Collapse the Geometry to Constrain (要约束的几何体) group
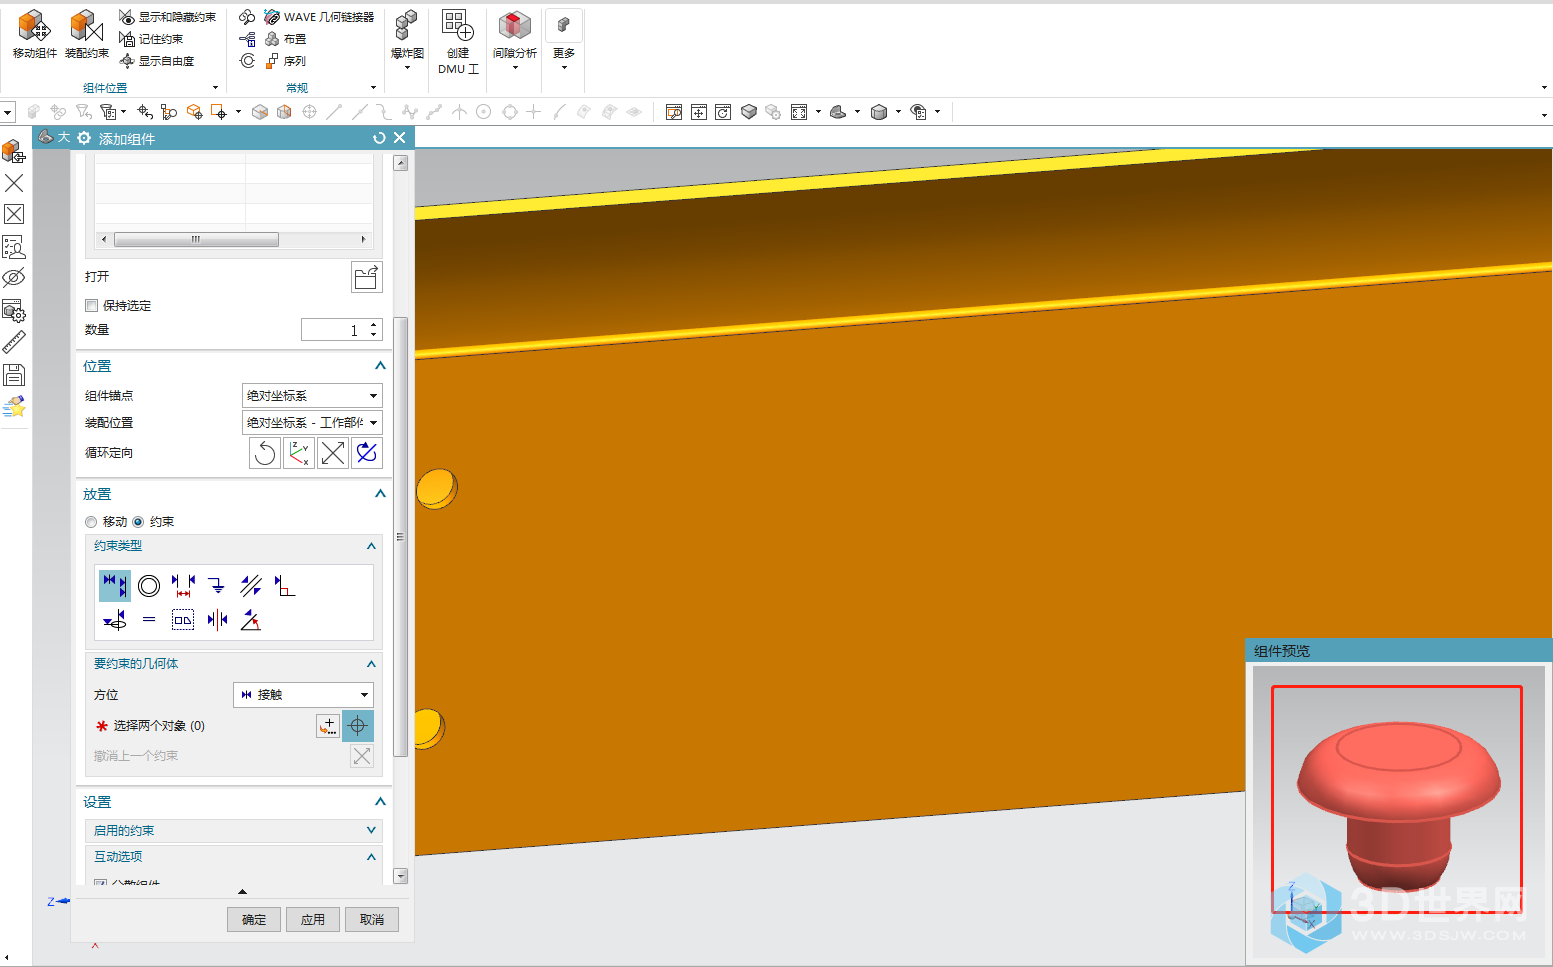 [x=371, y=664]
